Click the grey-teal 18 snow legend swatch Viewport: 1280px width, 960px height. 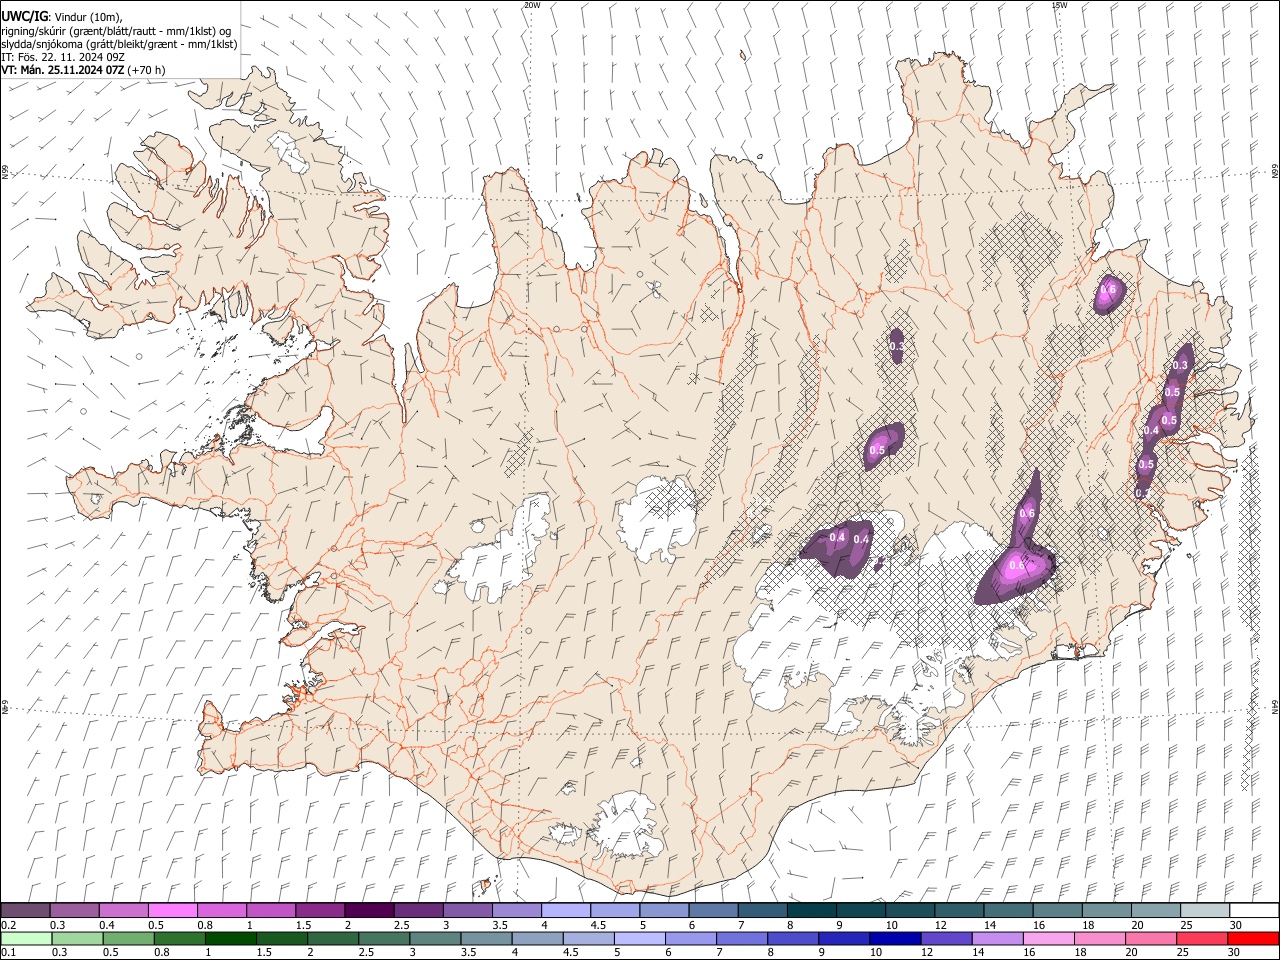pos(1106,911)
